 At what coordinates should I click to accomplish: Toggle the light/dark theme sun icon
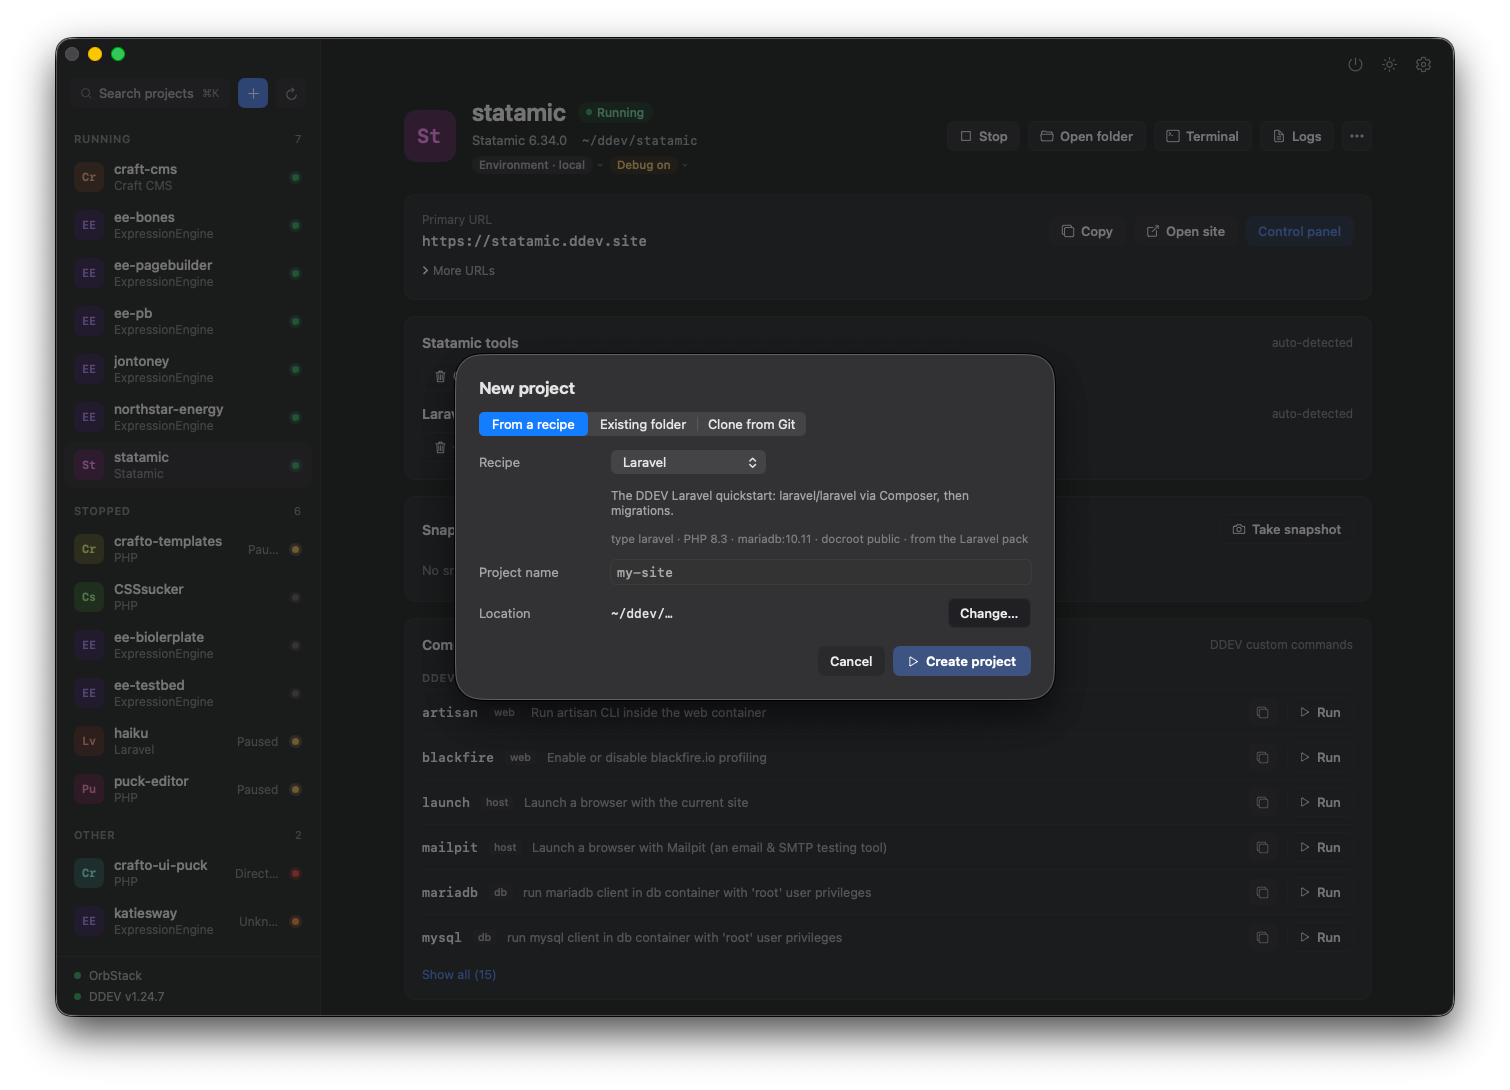(x=1389, y=64)
